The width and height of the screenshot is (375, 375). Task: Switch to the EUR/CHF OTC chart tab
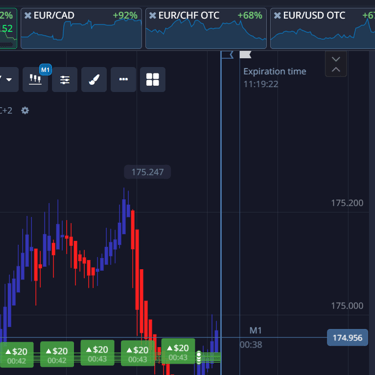coord(206,29)
